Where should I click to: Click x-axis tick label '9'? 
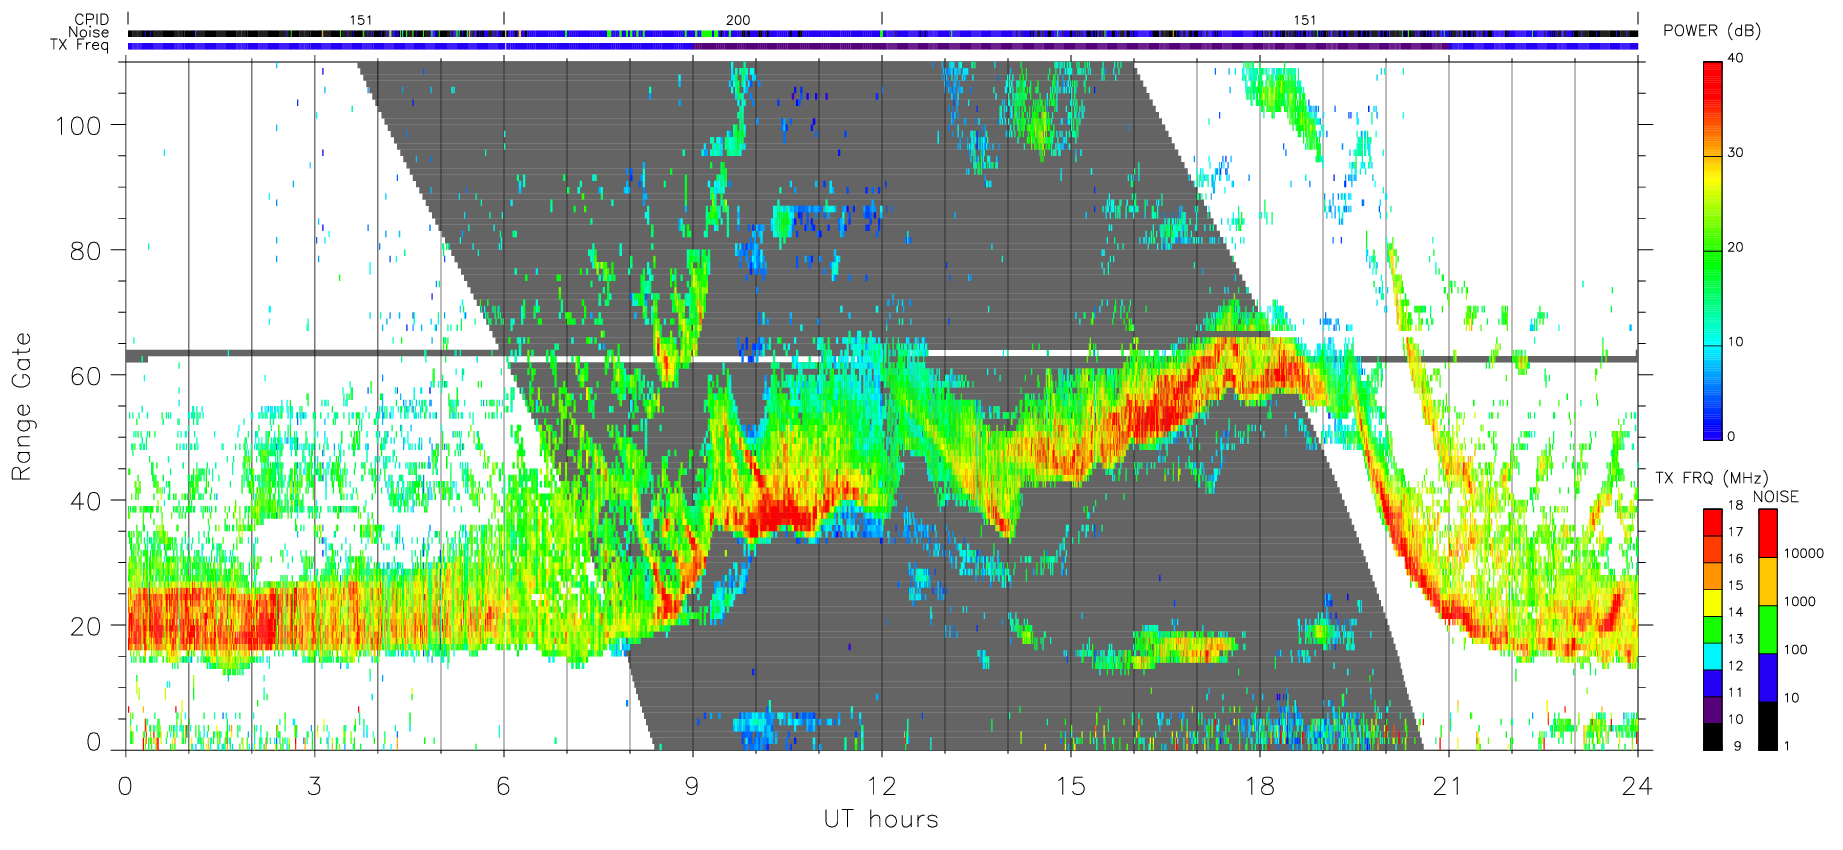coord(692,786)
